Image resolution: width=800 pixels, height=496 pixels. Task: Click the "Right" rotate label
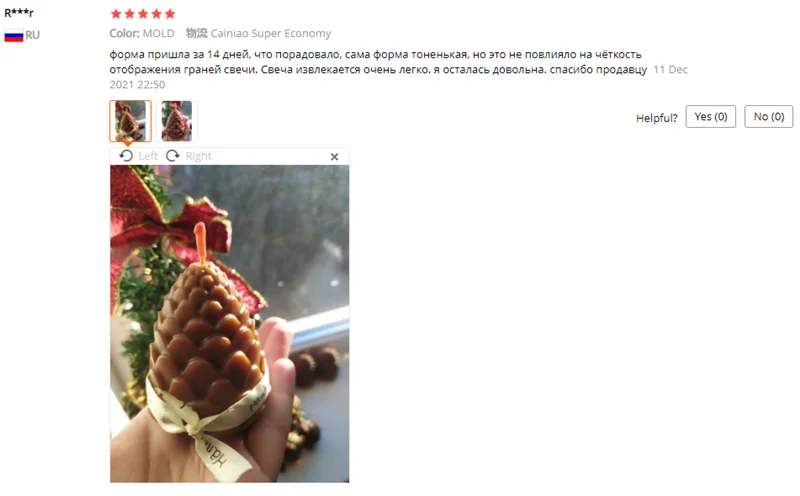[x=198, y=156]
